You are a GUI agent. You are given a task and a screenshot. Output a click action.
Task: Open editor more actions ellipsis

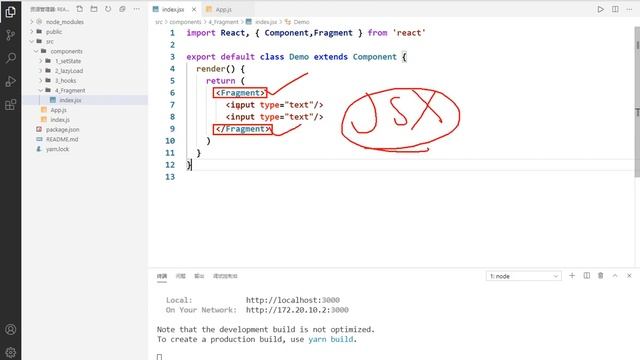tap(629, 9)
